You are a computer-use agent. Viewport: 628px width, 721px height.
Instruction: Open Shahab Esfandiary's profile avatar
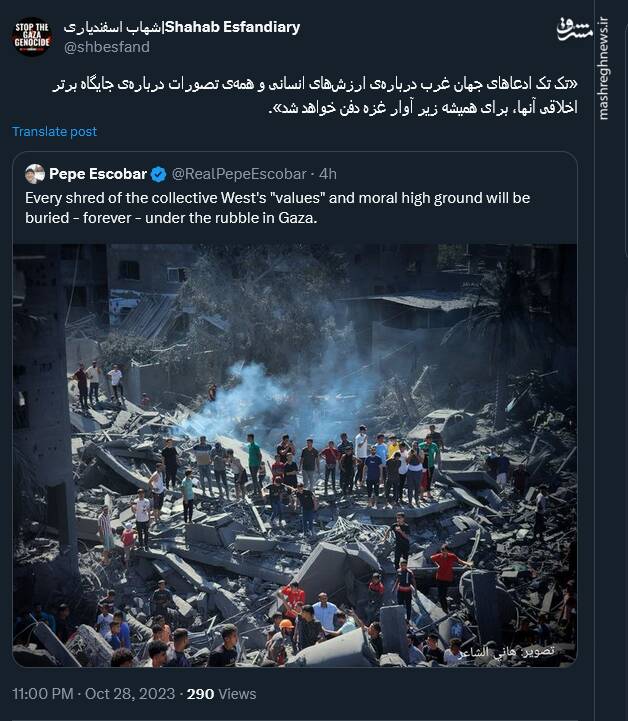32,36
